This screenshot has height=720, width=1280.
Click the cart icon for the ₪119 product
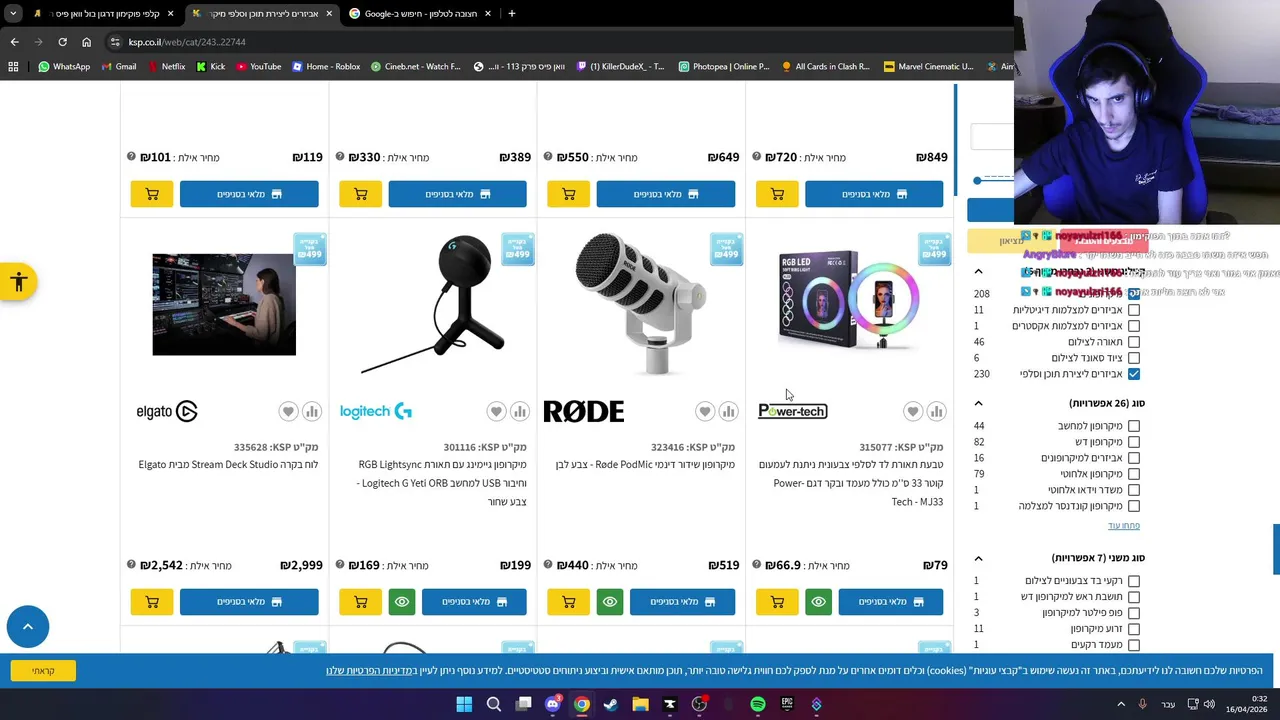(x=152, y=194)
